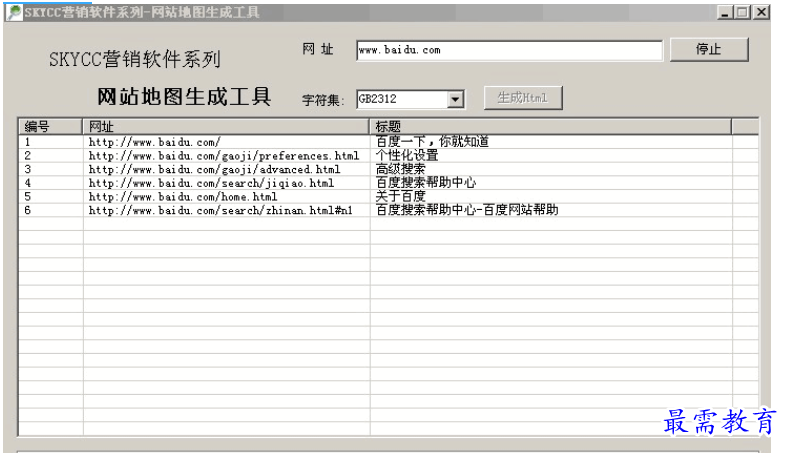Select row with gaoji/advanced.html URL
The width and height of the screenshot is (785, 453).
click(x=388, y=169)
